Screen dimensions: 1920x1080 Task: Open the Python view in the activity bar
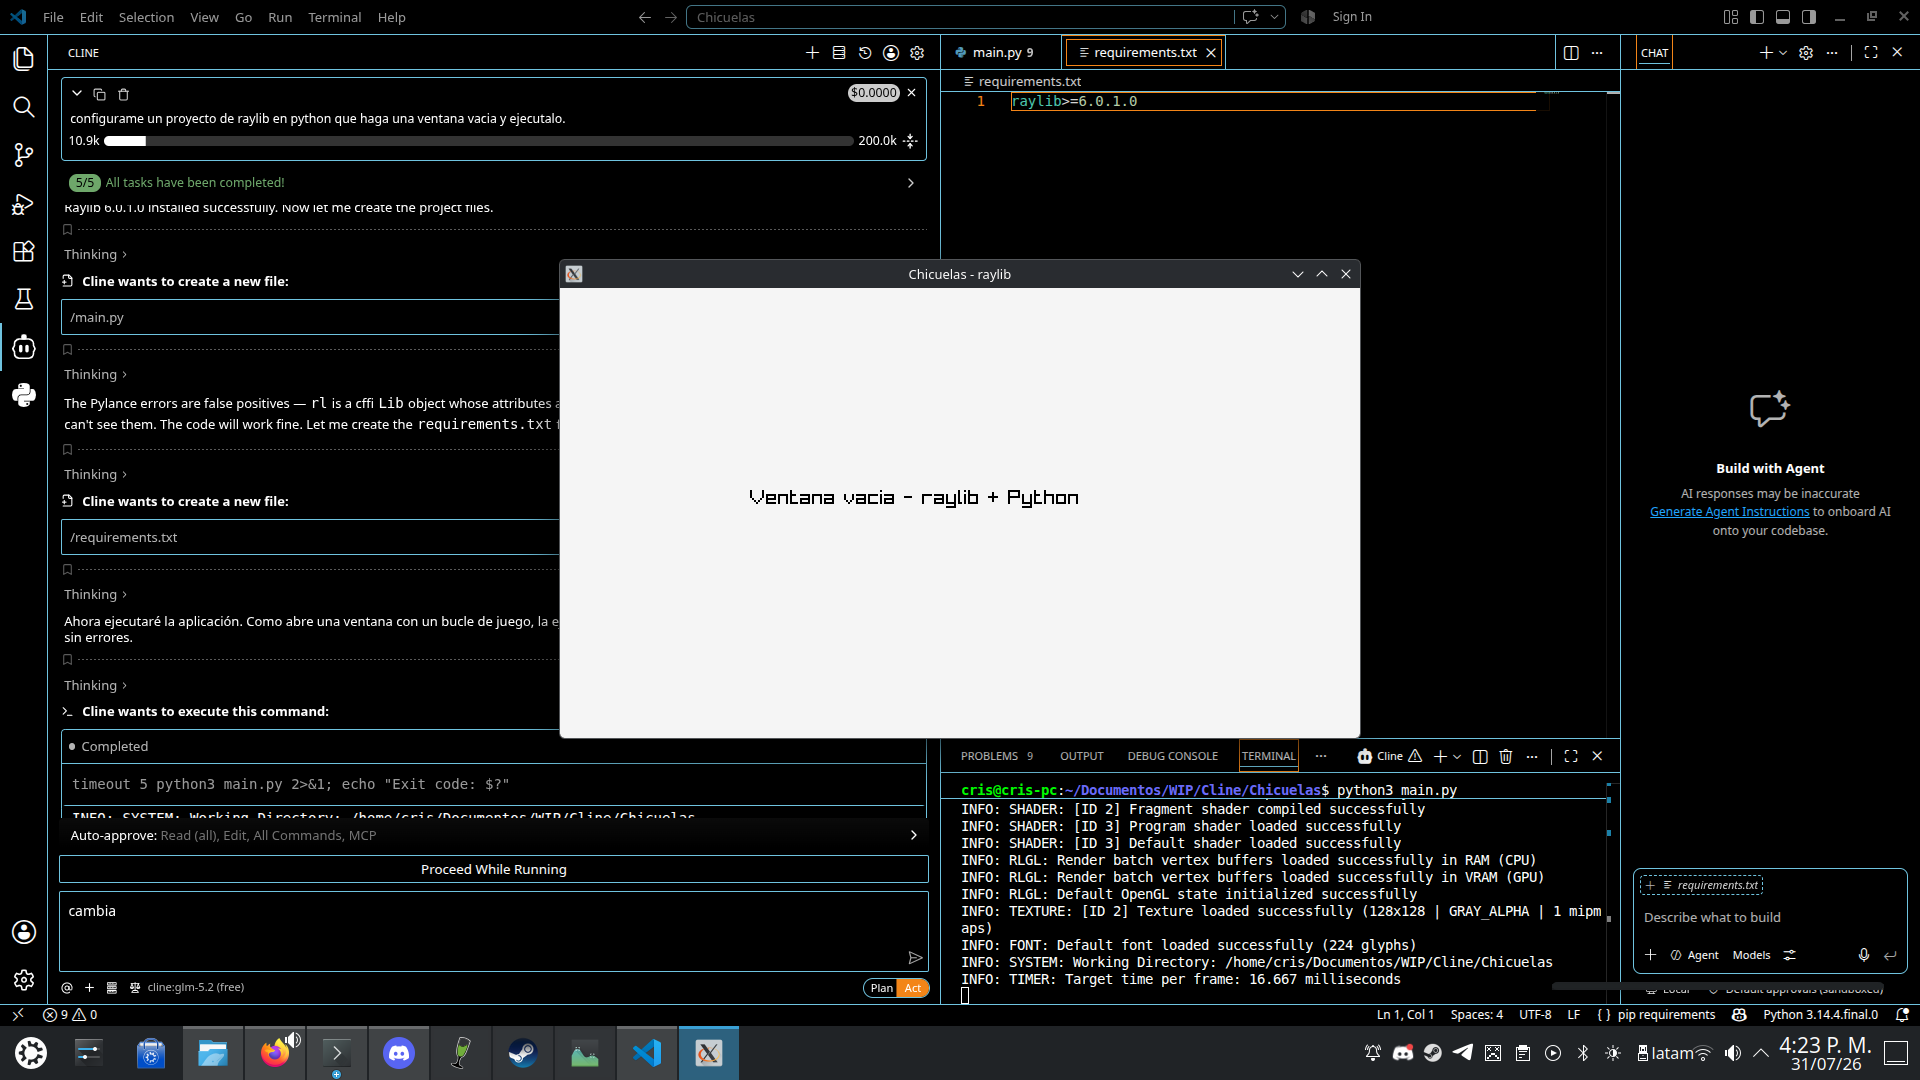point(24,395)
